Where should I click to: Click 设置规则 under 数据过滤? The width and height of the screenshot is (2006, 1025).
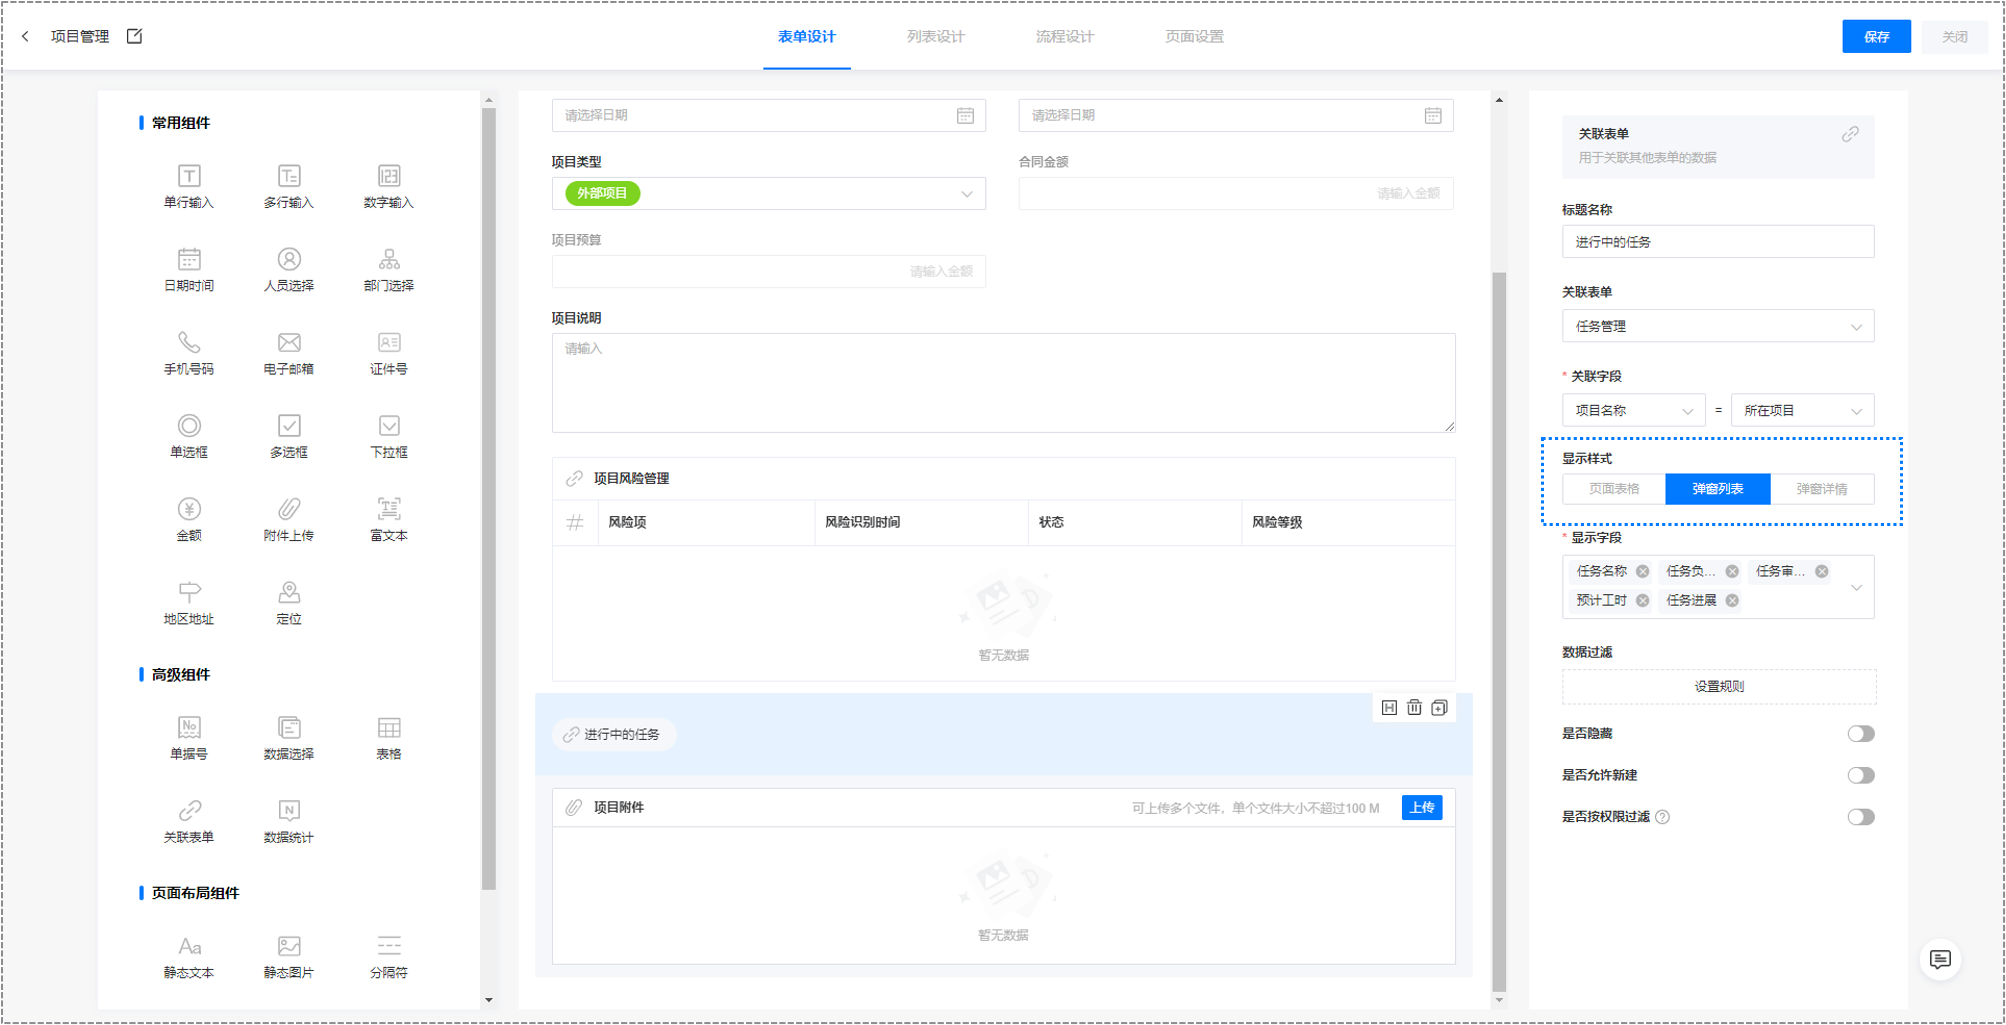[1719, 686]
